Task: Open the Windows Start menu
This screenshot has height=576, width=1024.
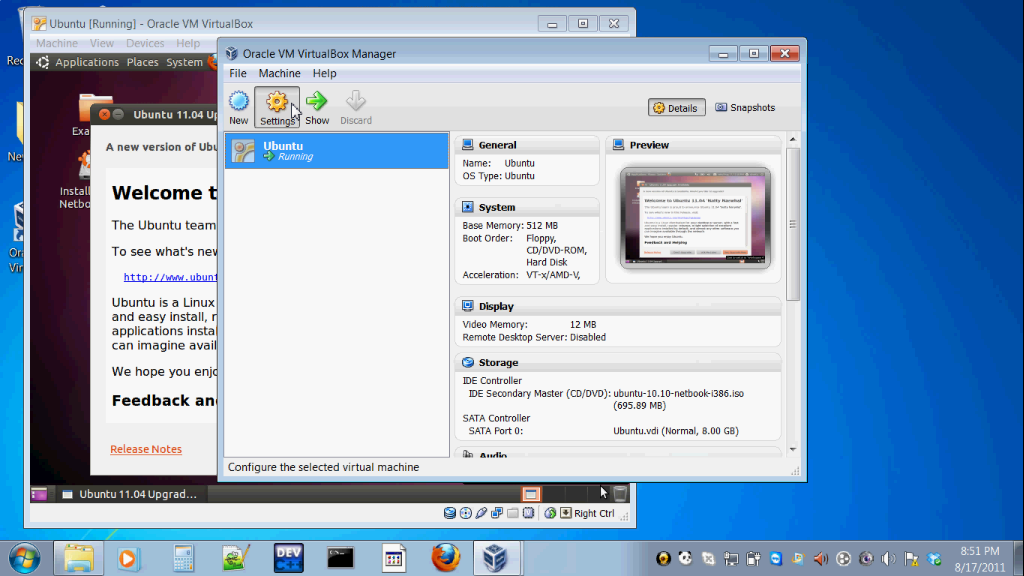Action: pos(25,558)
